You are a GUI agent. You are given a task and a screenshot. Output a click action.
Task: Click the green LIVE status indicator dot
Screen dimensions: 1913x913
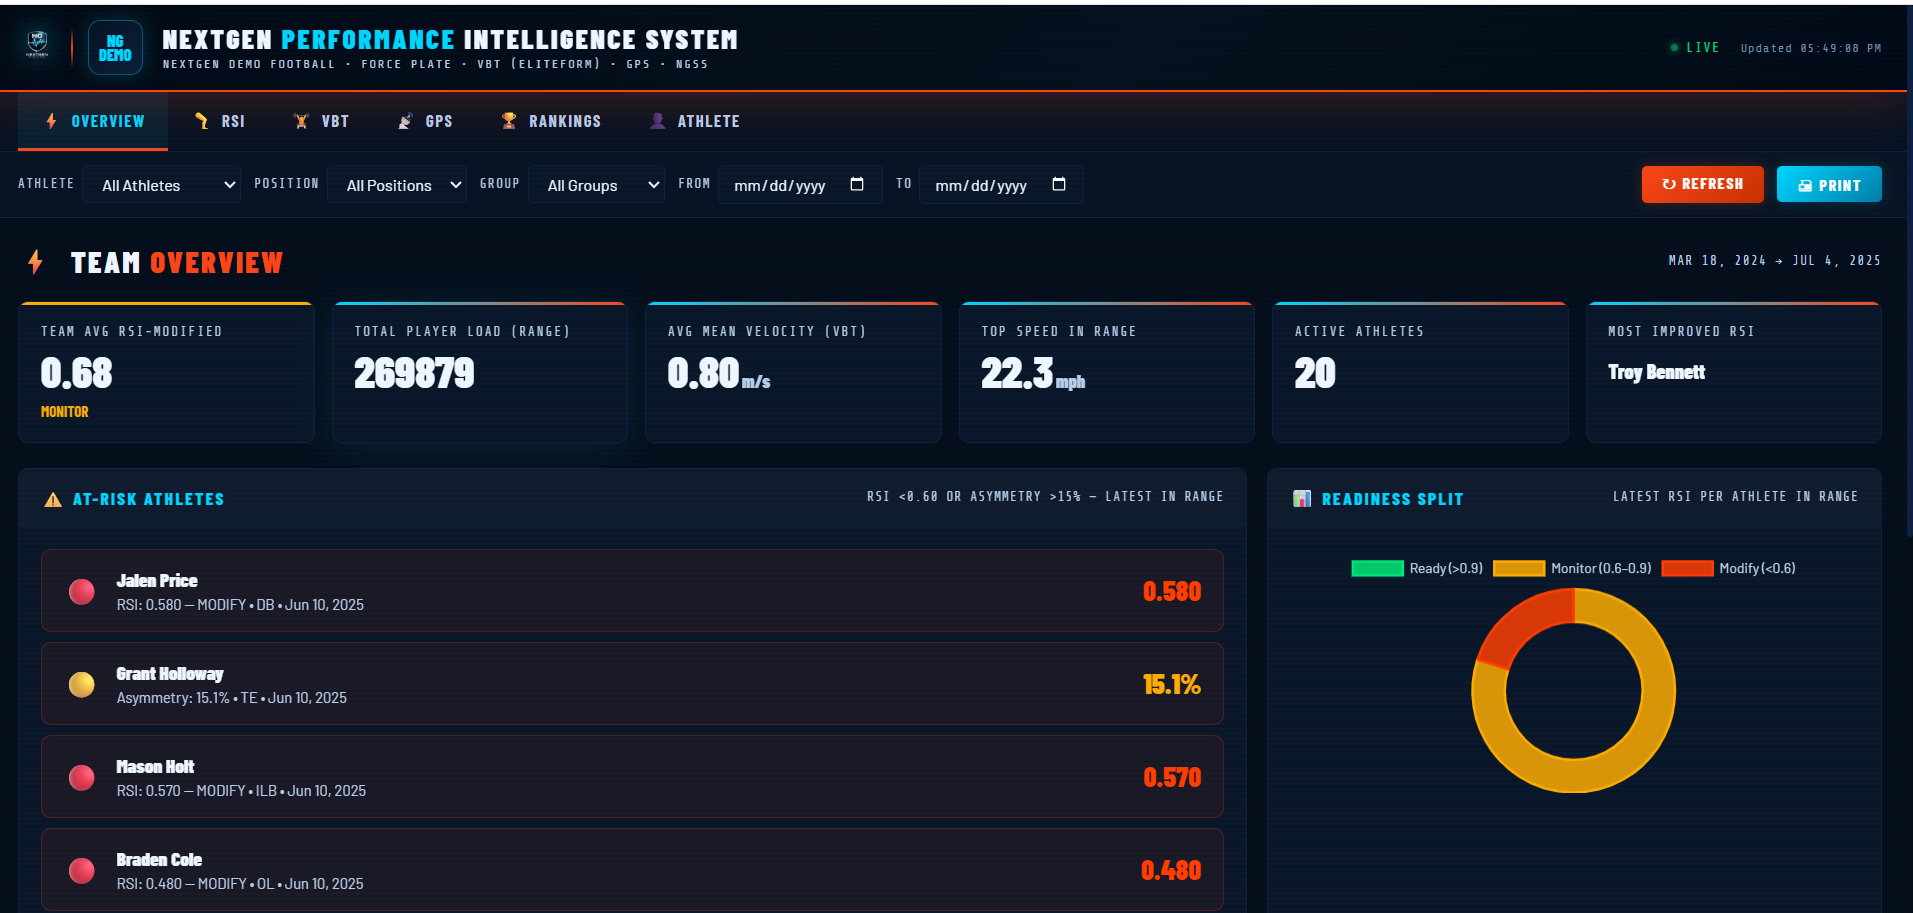point(1674,48)
